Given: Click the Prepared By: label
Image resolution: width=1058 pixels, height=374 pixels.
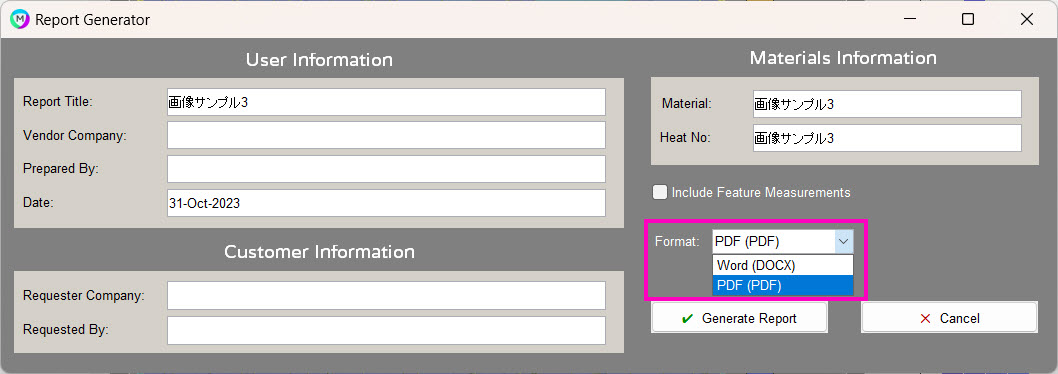Looking at the screenshot, I should (x=61, y=169).
